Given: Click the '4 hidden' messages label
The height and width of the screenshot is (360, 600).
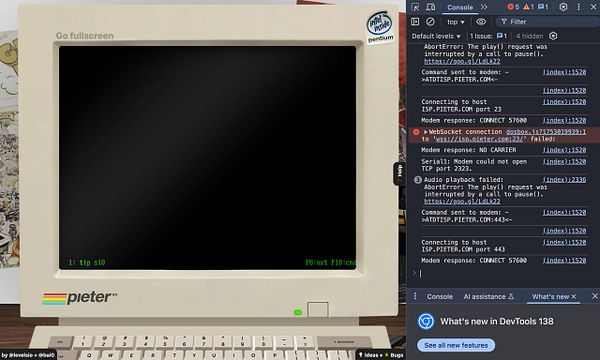Looking at the screenshot, I should click(530, 36).
